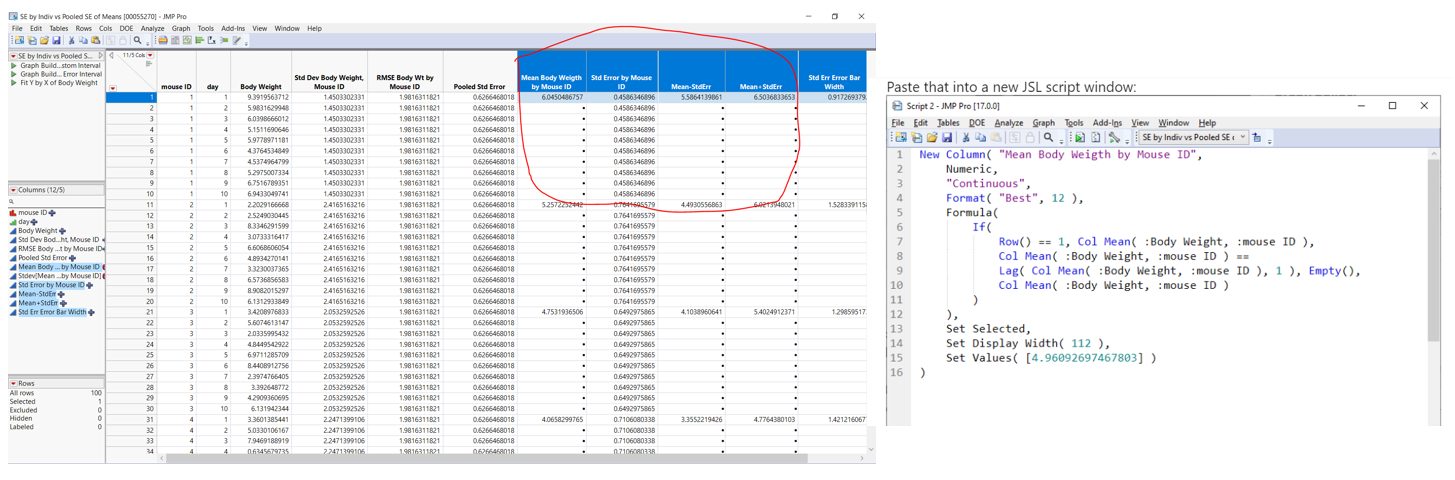Click Cut scissors icon in data table toolbar
The width and height of the screenshot is (1455, 480).
[x=71, y=41]
